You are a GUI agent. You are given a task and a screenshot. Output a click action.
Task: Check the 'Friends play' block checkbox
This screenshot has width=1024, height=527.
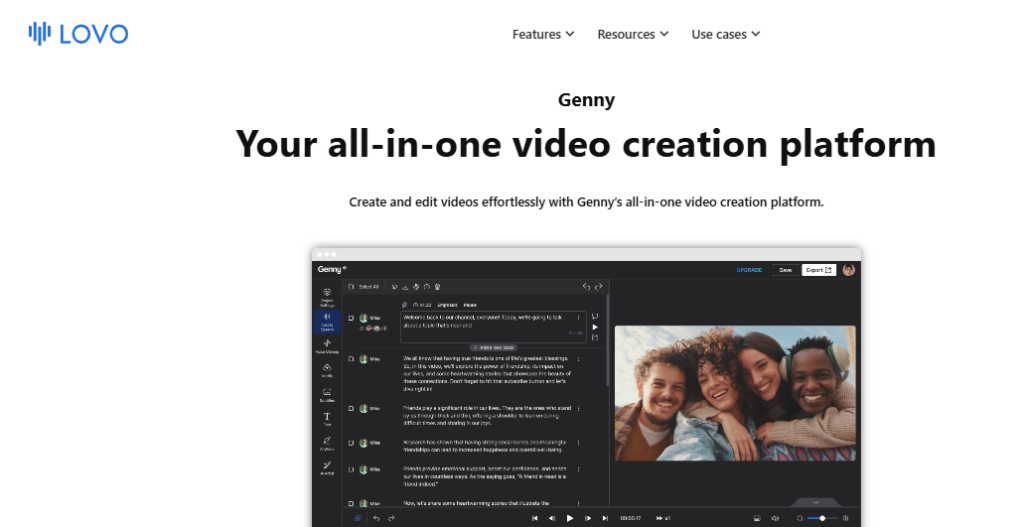(351, 409)
